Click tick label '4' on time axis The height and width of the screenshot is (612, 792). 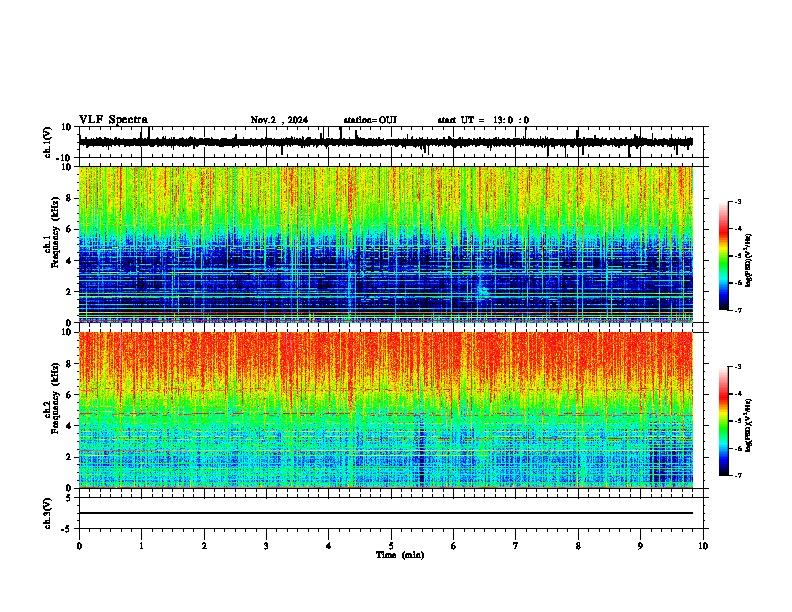(328, 546)
